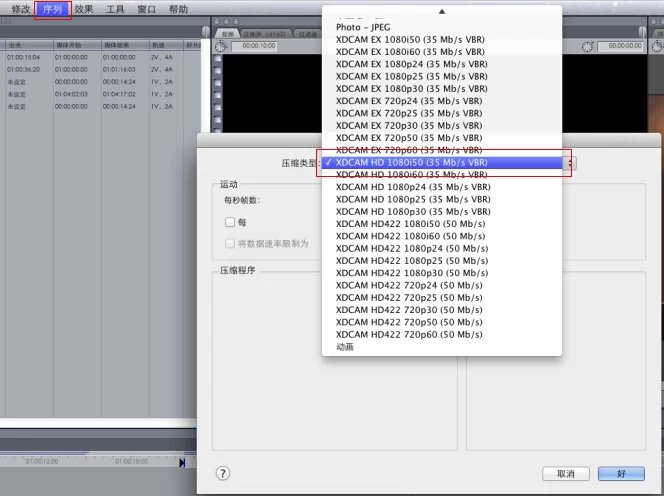Choose XDCAM HD422 720p30 (50 Mb/s)

(x=442, y=310)
